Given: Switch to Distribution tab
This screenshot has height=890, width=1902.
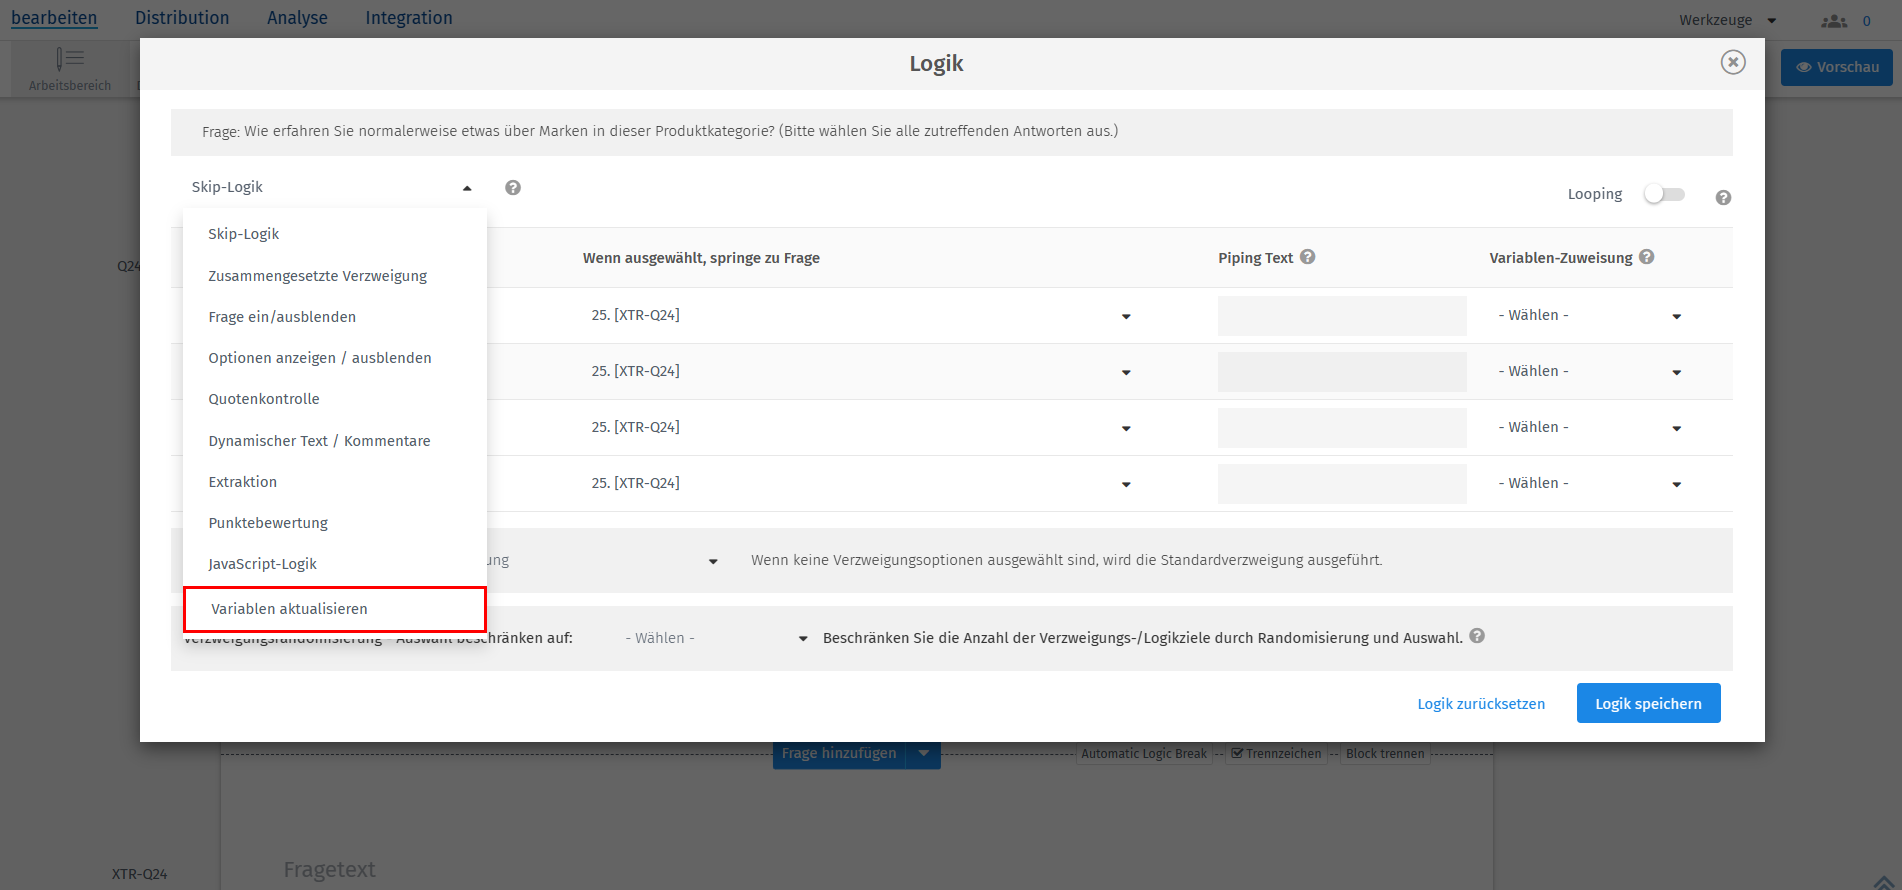Looking at the screenshot, I should click(182, 18).
